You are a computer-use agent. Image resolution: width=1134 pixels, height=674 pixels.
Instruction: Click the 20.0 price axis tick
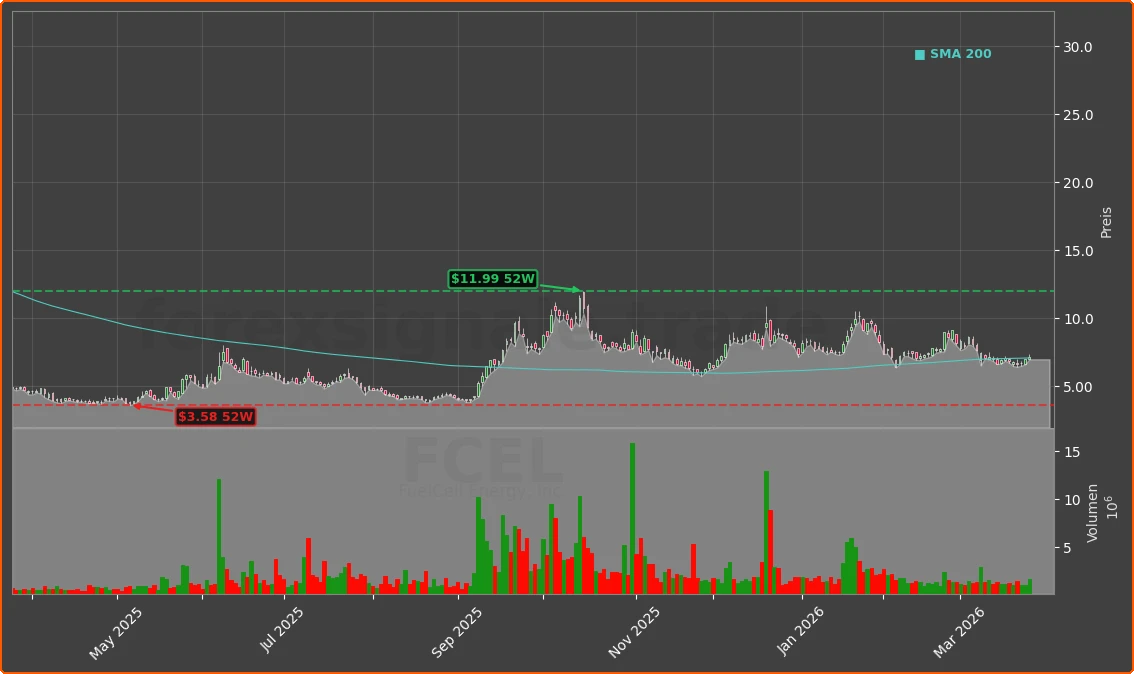(1078, 183)
